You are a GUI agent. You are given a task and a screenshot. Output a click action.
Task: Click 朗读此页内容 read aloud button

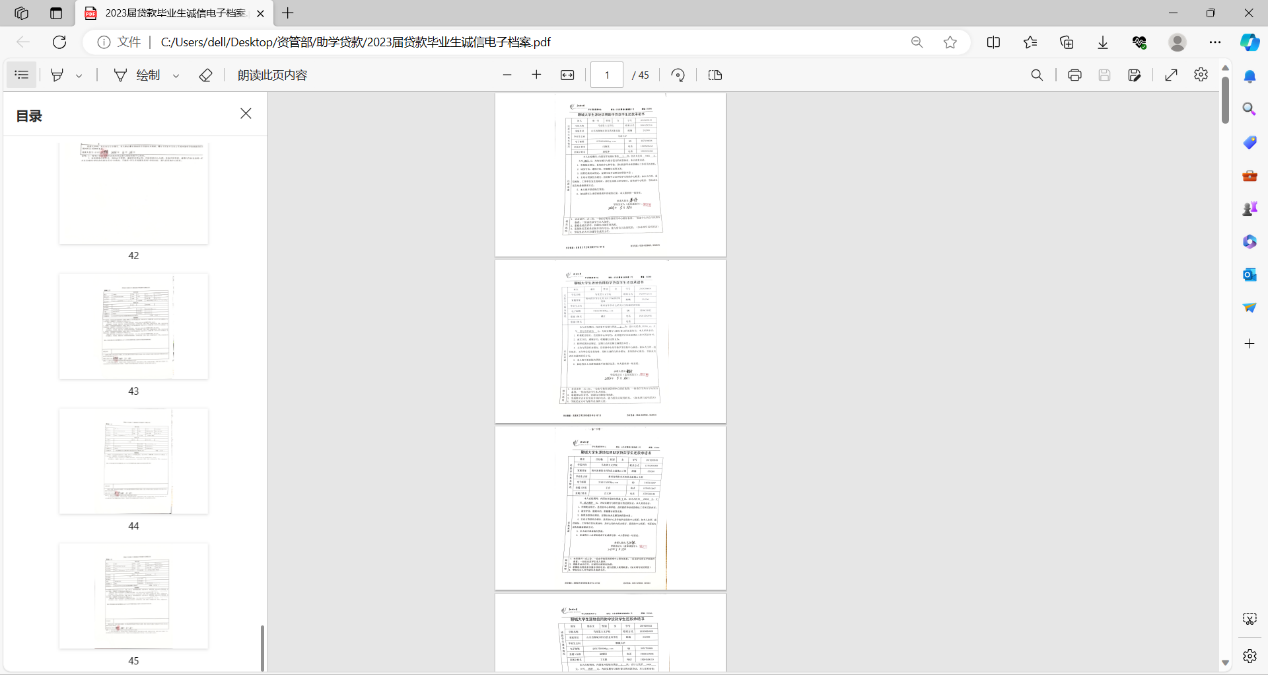pyautogui.click(x=272, y=75)
